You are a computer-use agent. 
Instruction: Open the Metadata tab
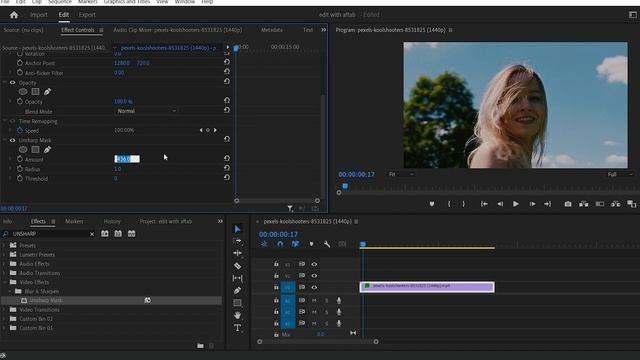coord(272,30)
